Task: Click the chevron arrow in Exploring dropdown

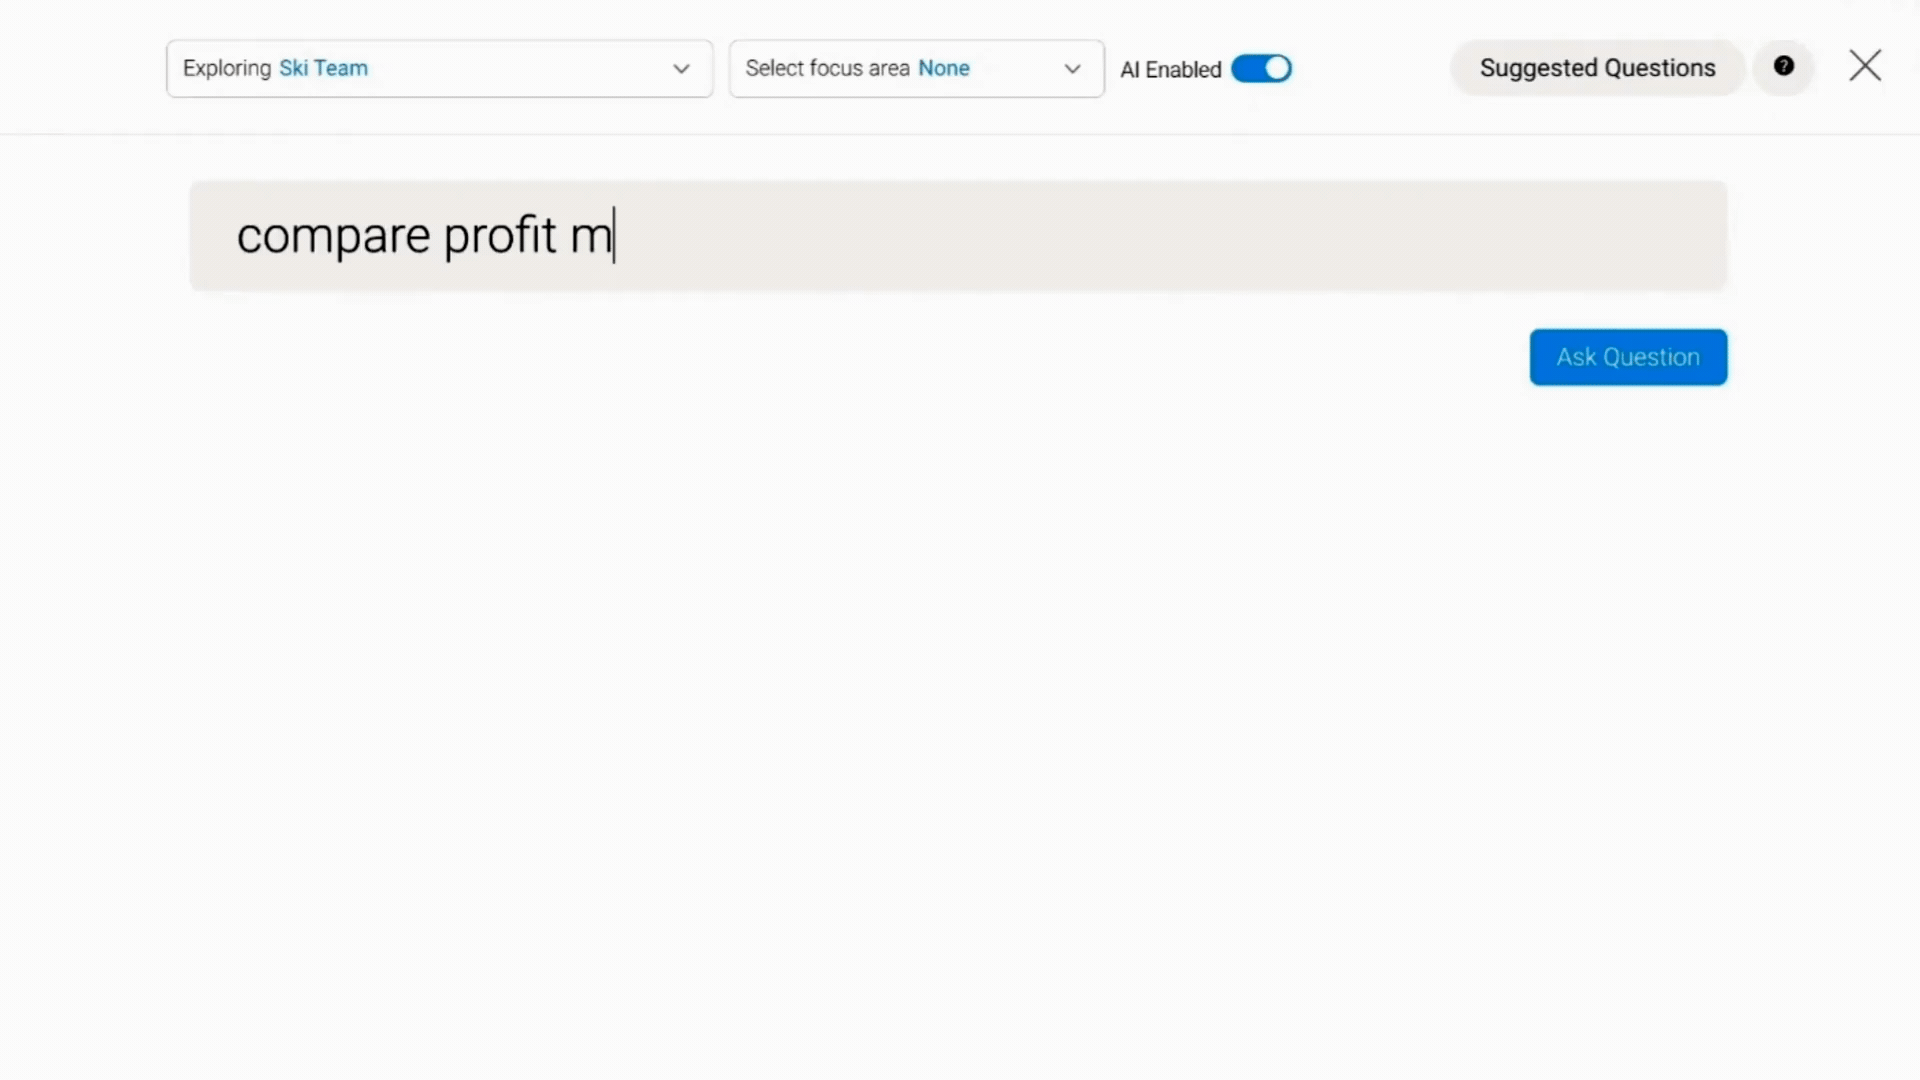Action: pos(681,69)
